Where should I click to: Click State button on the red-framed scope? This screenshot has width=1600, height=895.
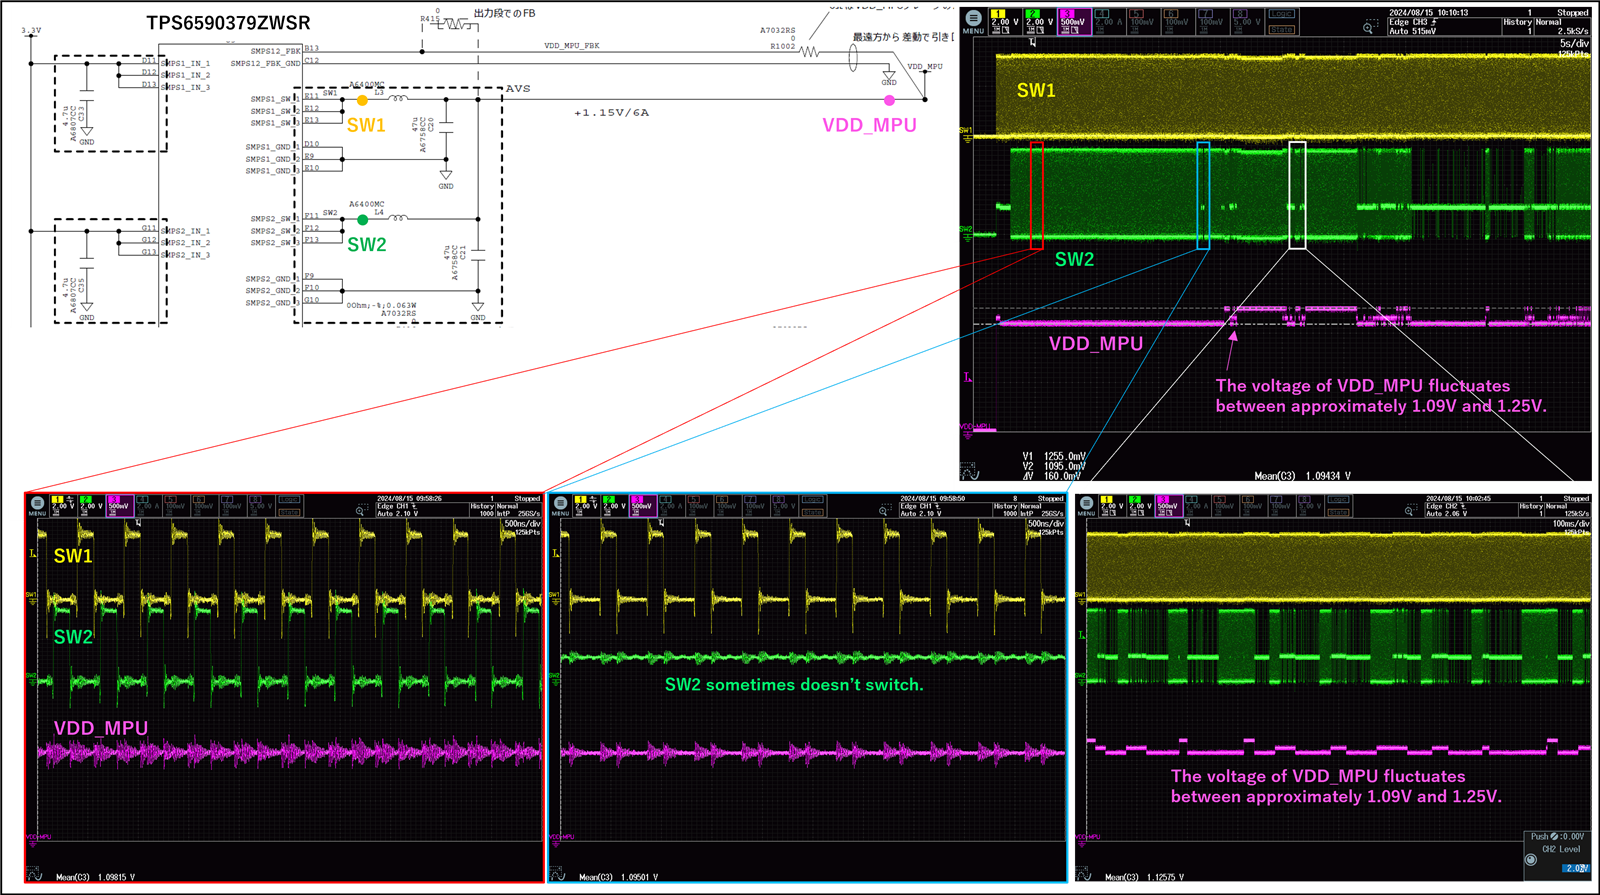tap(289, 513)
